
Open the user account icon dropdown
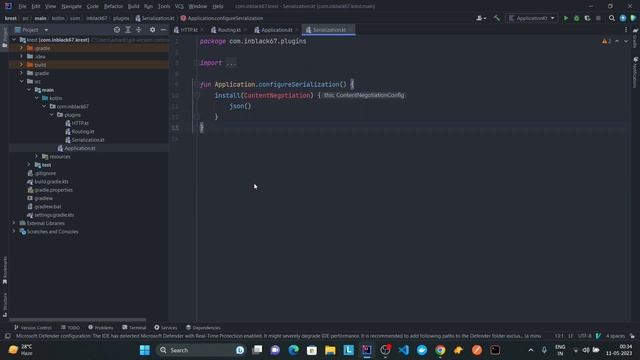[x=481, y=18]
